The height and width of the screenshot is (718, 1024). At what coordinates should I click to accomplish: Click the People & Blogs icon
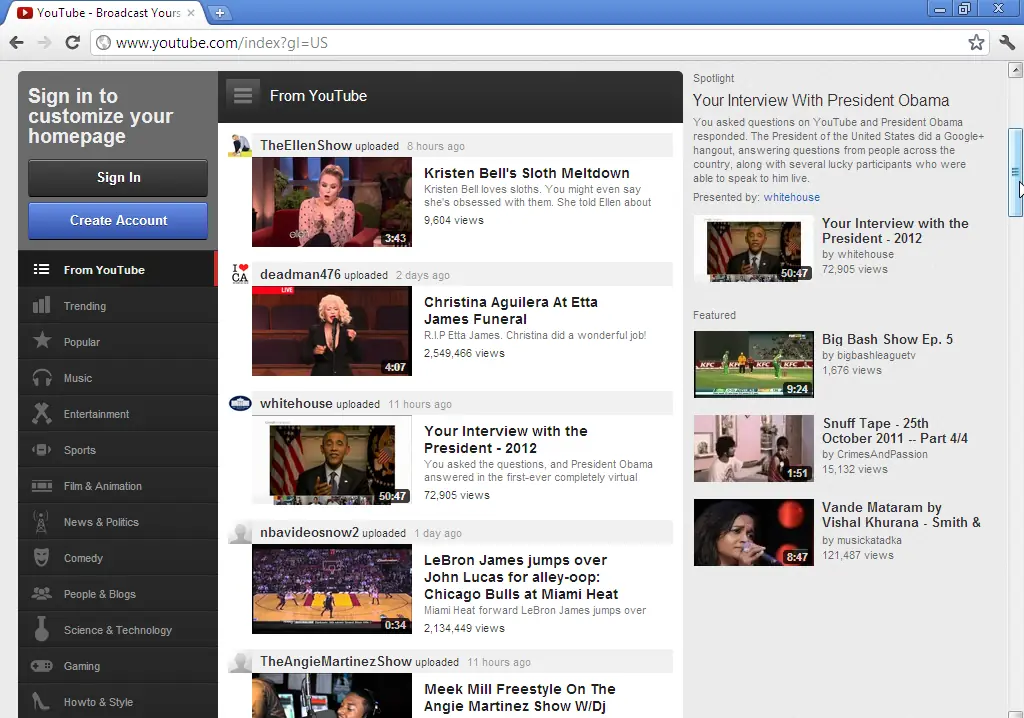[42, 593]
